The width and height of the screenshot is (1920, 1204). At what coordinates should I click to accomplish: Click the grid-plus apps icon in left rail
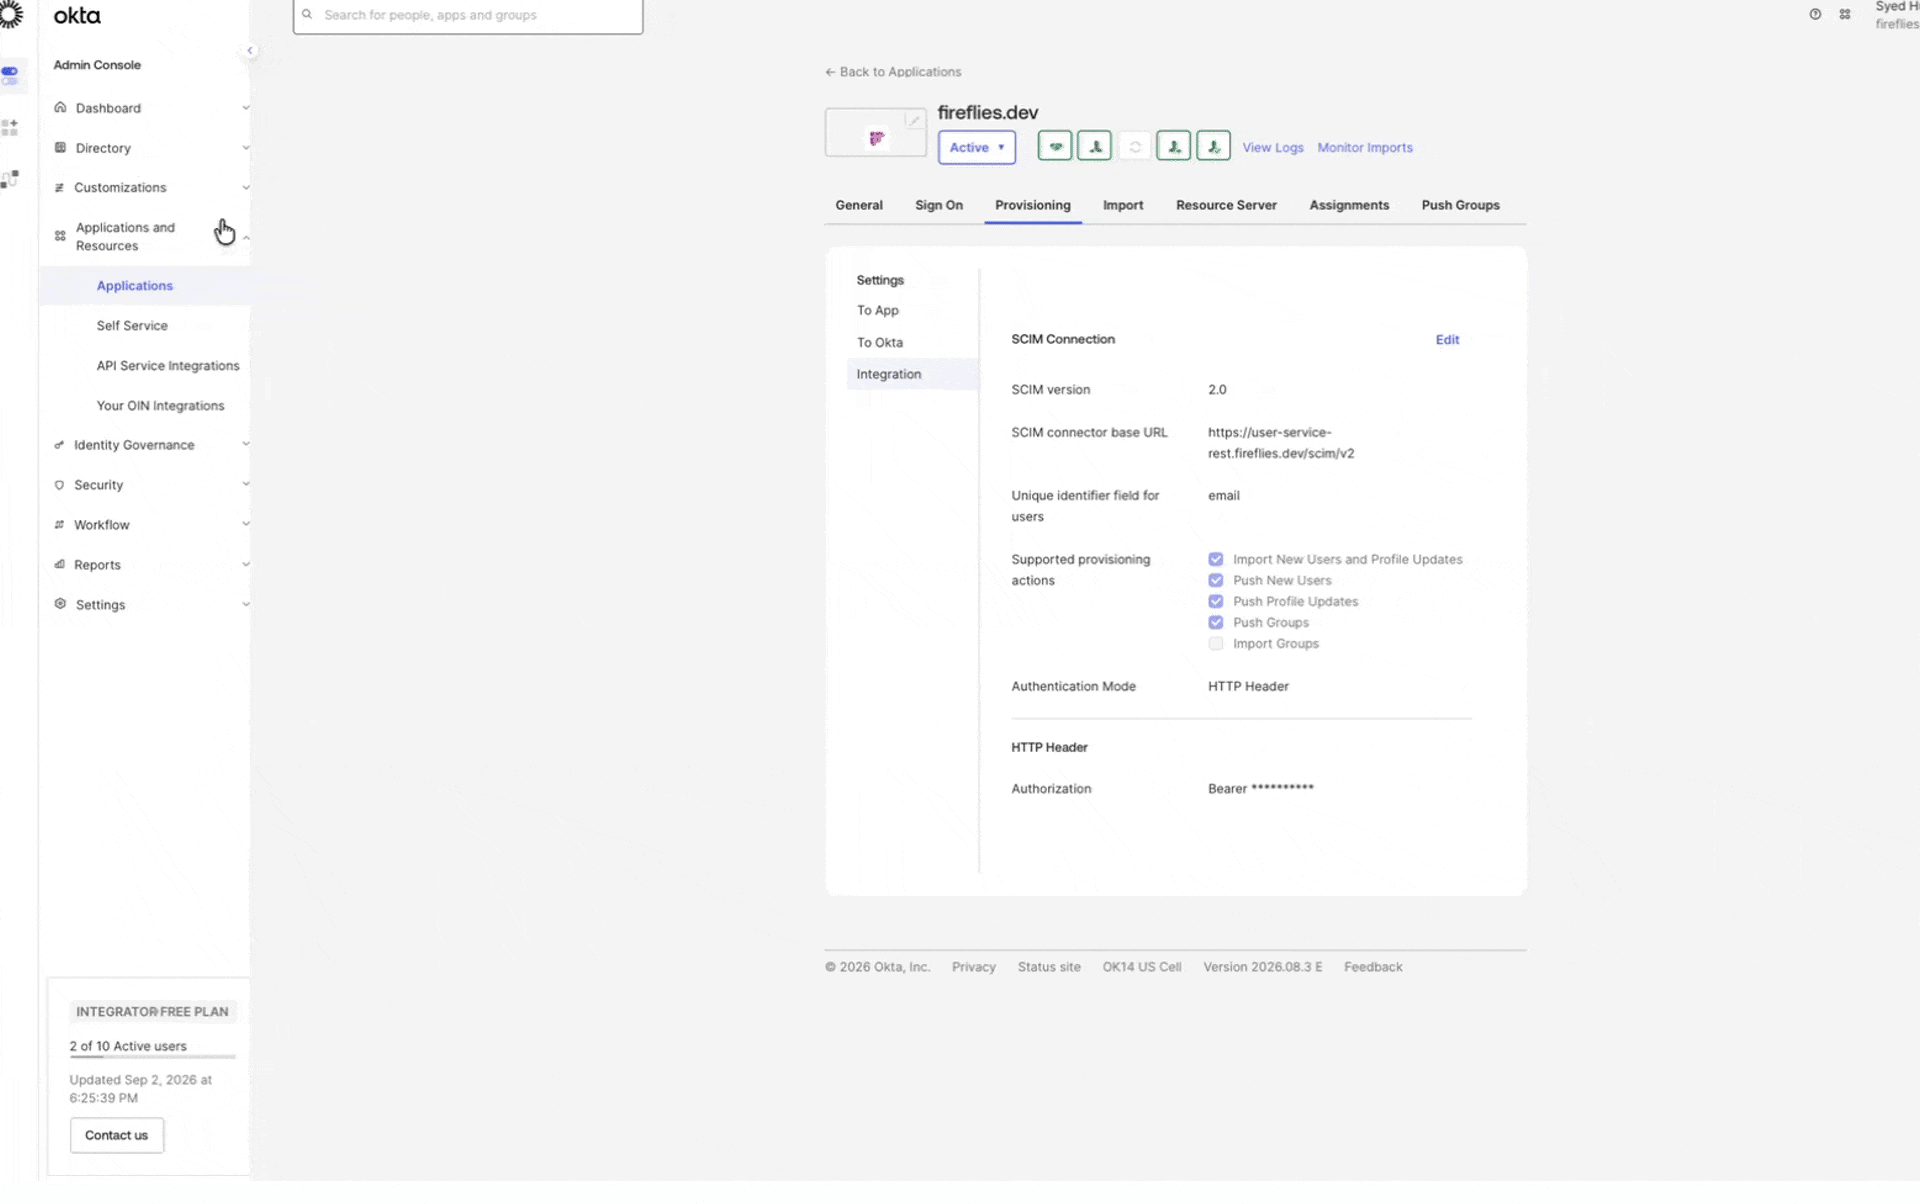[x=10, y=128]
